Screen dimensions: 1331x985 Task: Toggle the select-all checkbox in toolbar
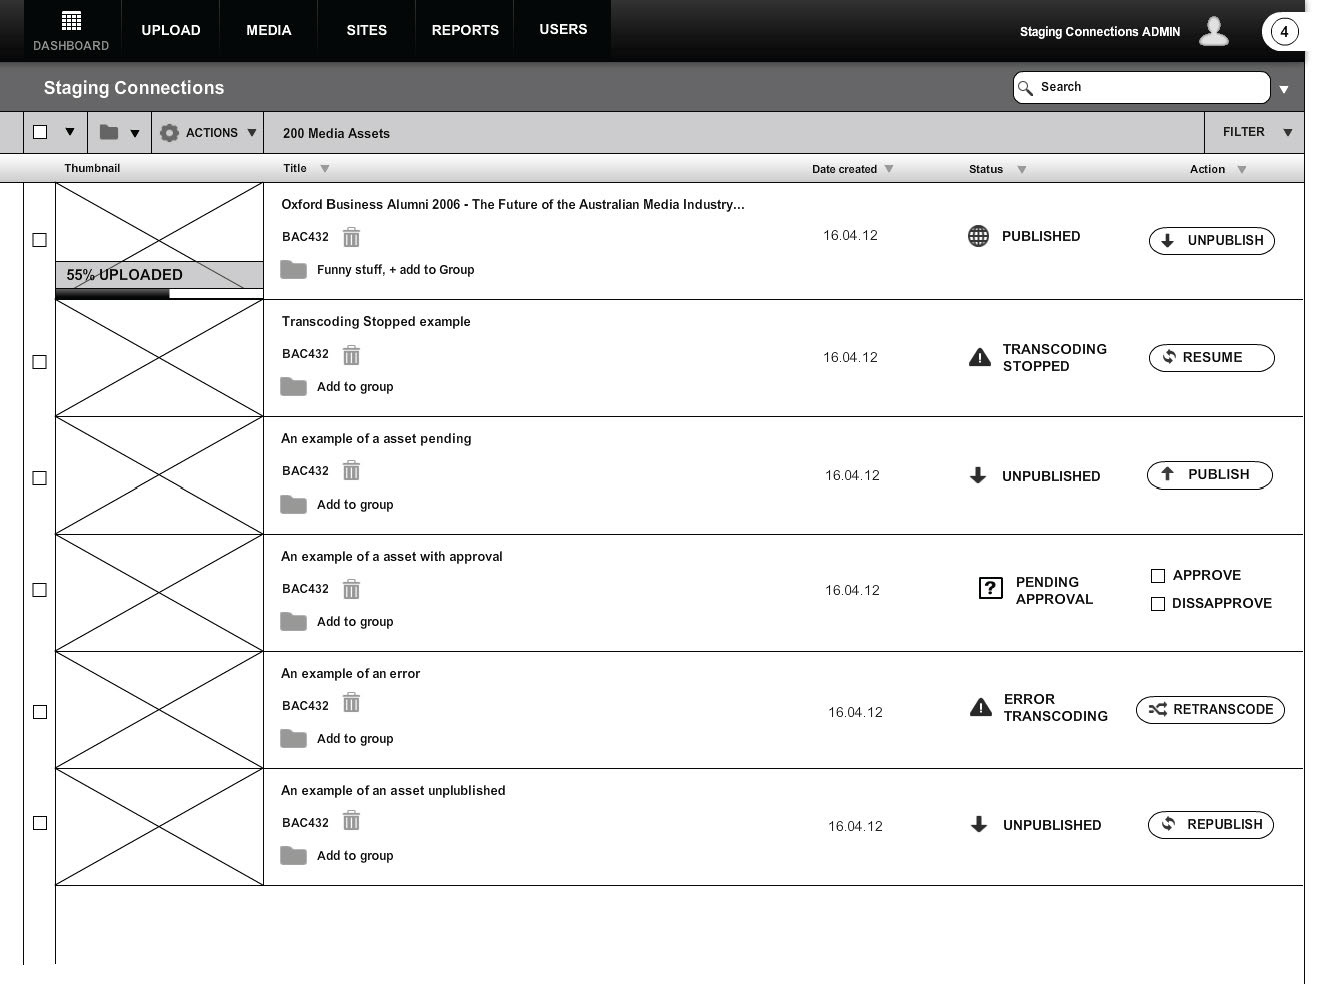[x=40, y=132]
